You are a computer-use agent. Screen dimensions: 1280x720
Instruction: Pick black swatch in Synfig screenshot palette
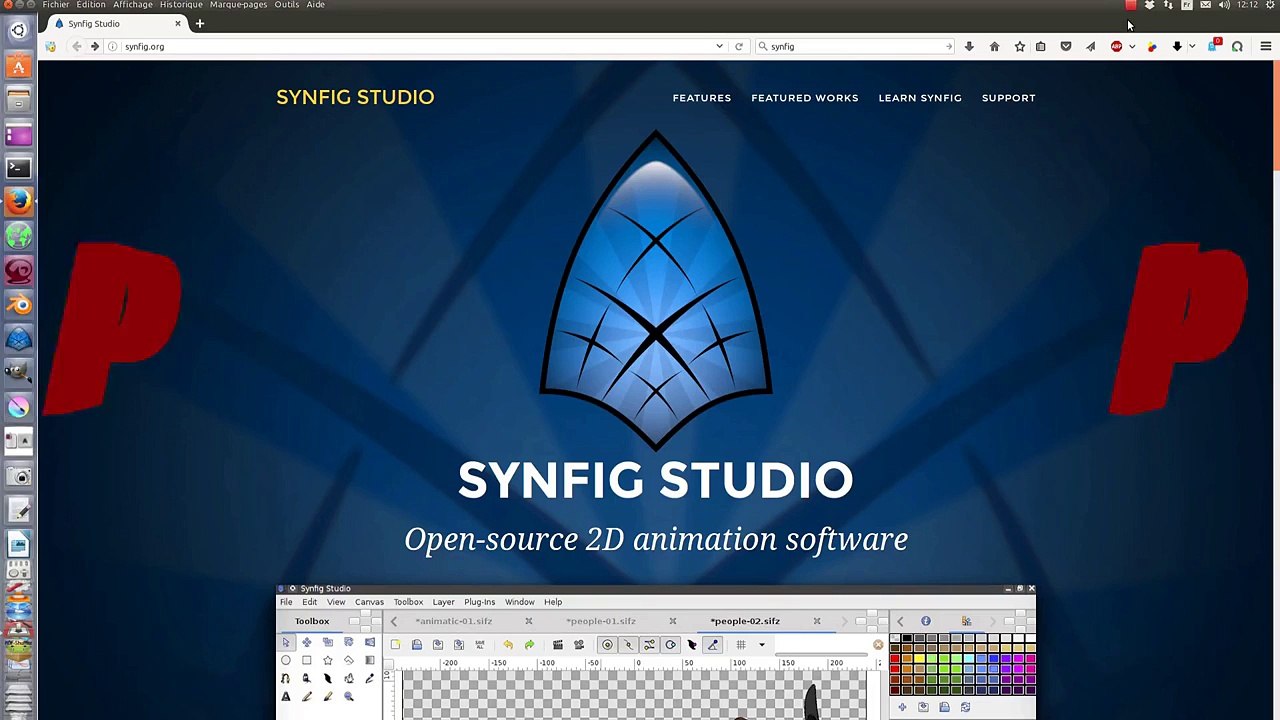tap(907, 639)
